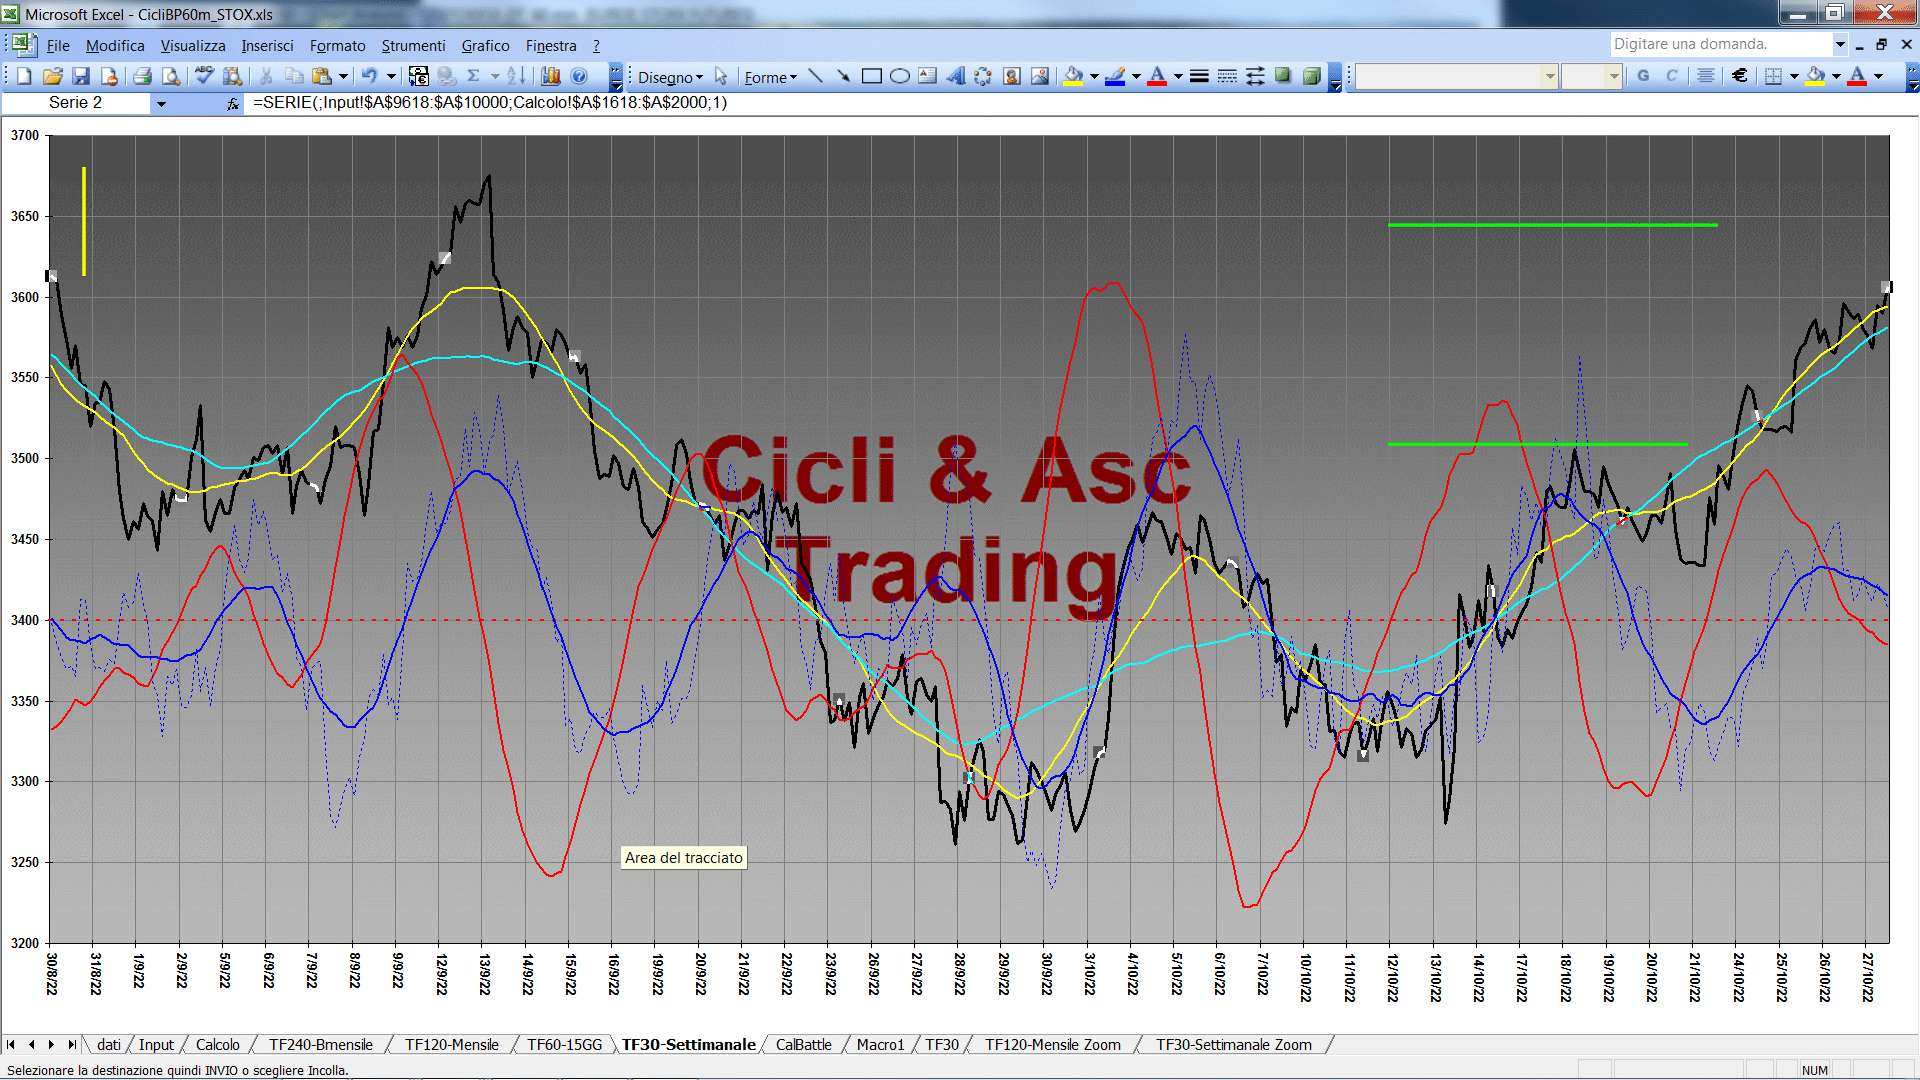Click the Serie 2 Name Box
The height and width of the screenshot is (1080, 1920).
pos(76,103)
